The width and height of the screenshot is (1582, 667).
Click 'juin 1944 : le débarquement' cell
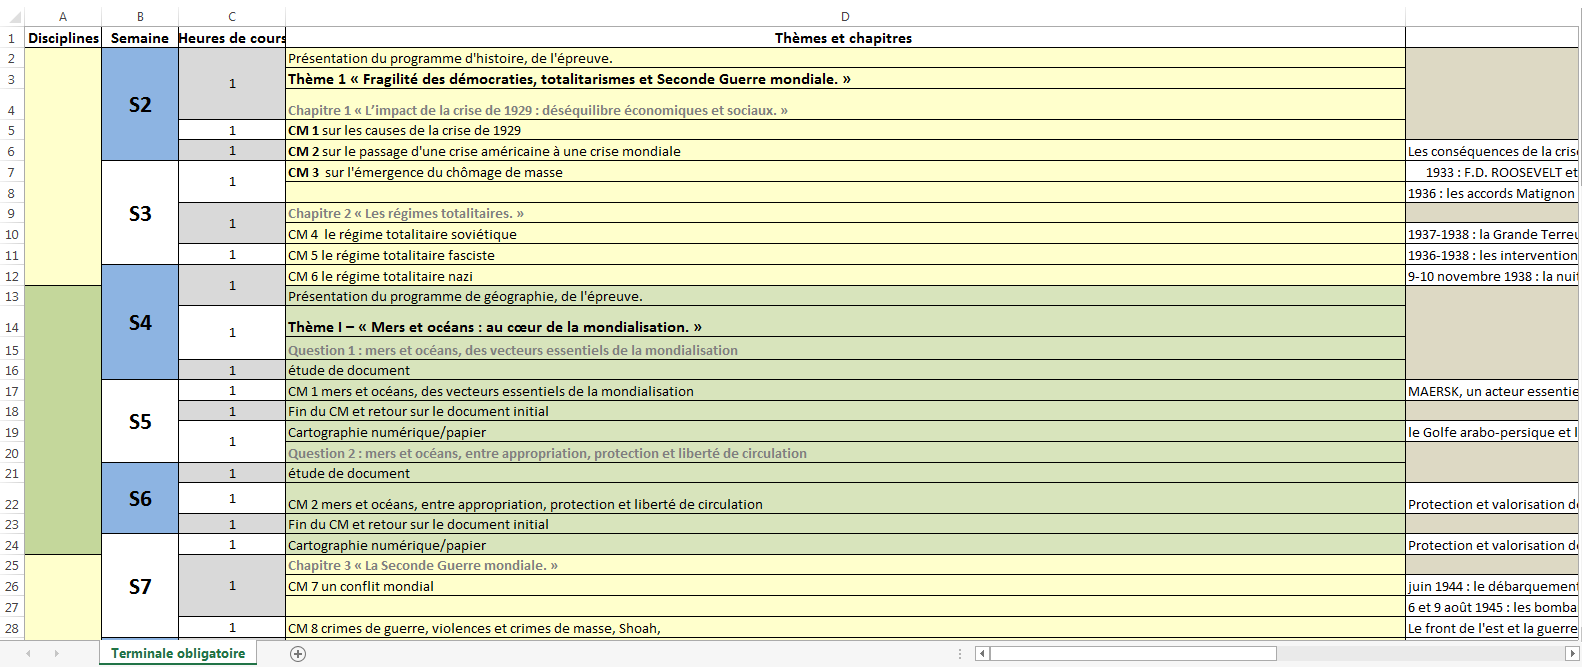(x=1492, y=586)
